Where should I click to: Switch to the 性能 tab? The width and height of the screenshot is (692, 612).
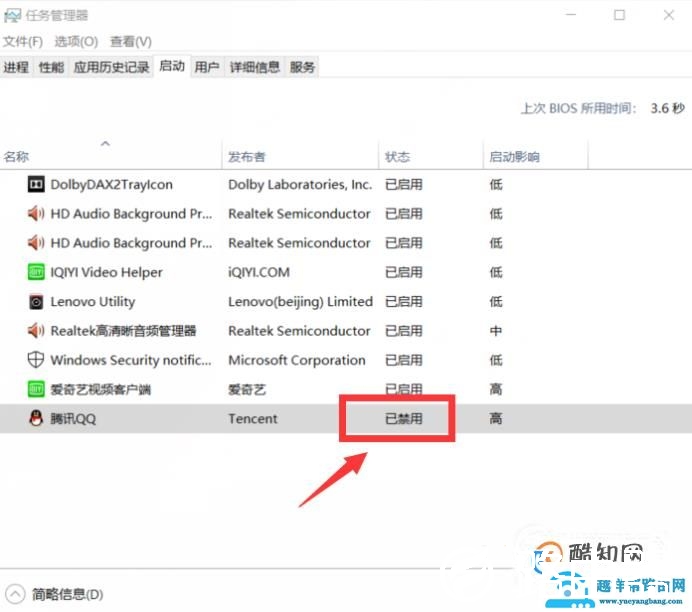(51, 67)
